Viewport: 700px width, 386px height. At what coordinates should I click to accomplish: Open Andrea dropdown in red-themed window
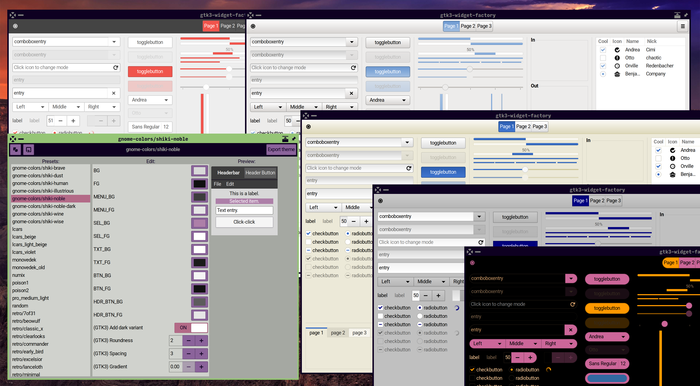coord(150,100)
